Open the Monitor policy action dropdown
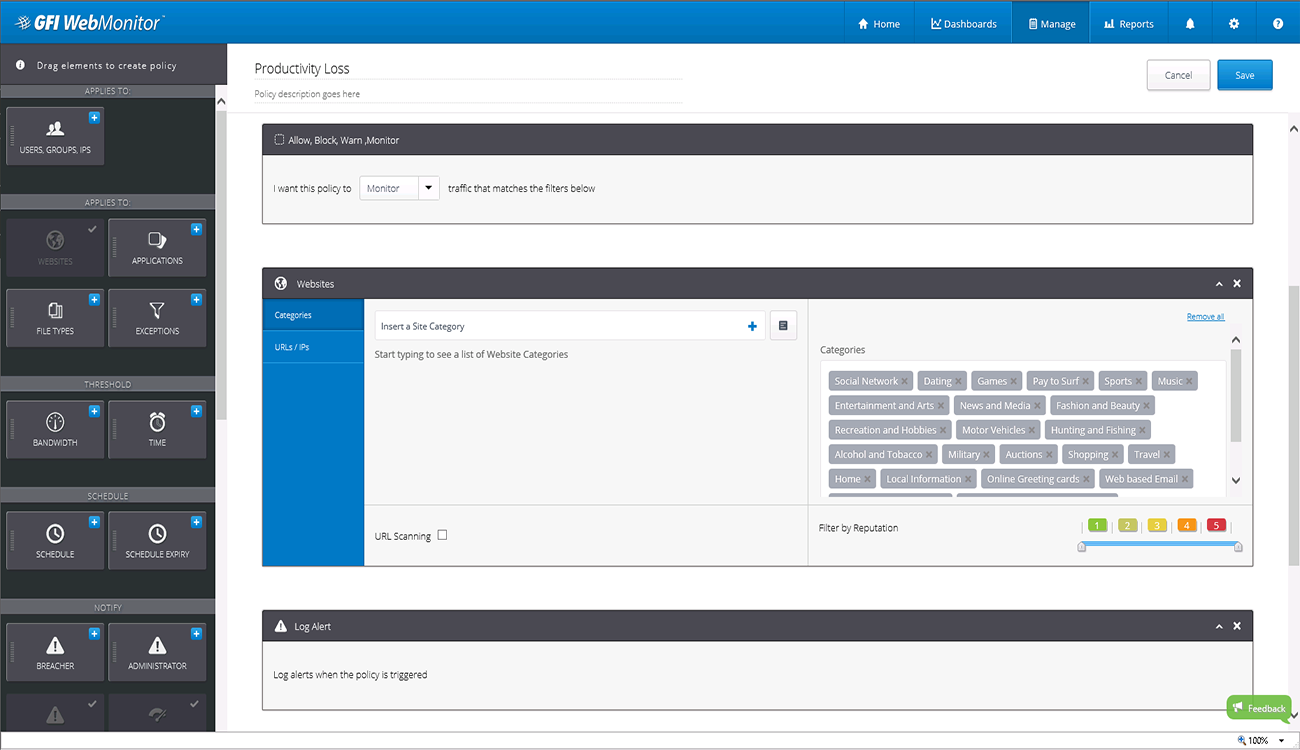Viewport: 1300px width, 750px height. [x=428, y=188]
